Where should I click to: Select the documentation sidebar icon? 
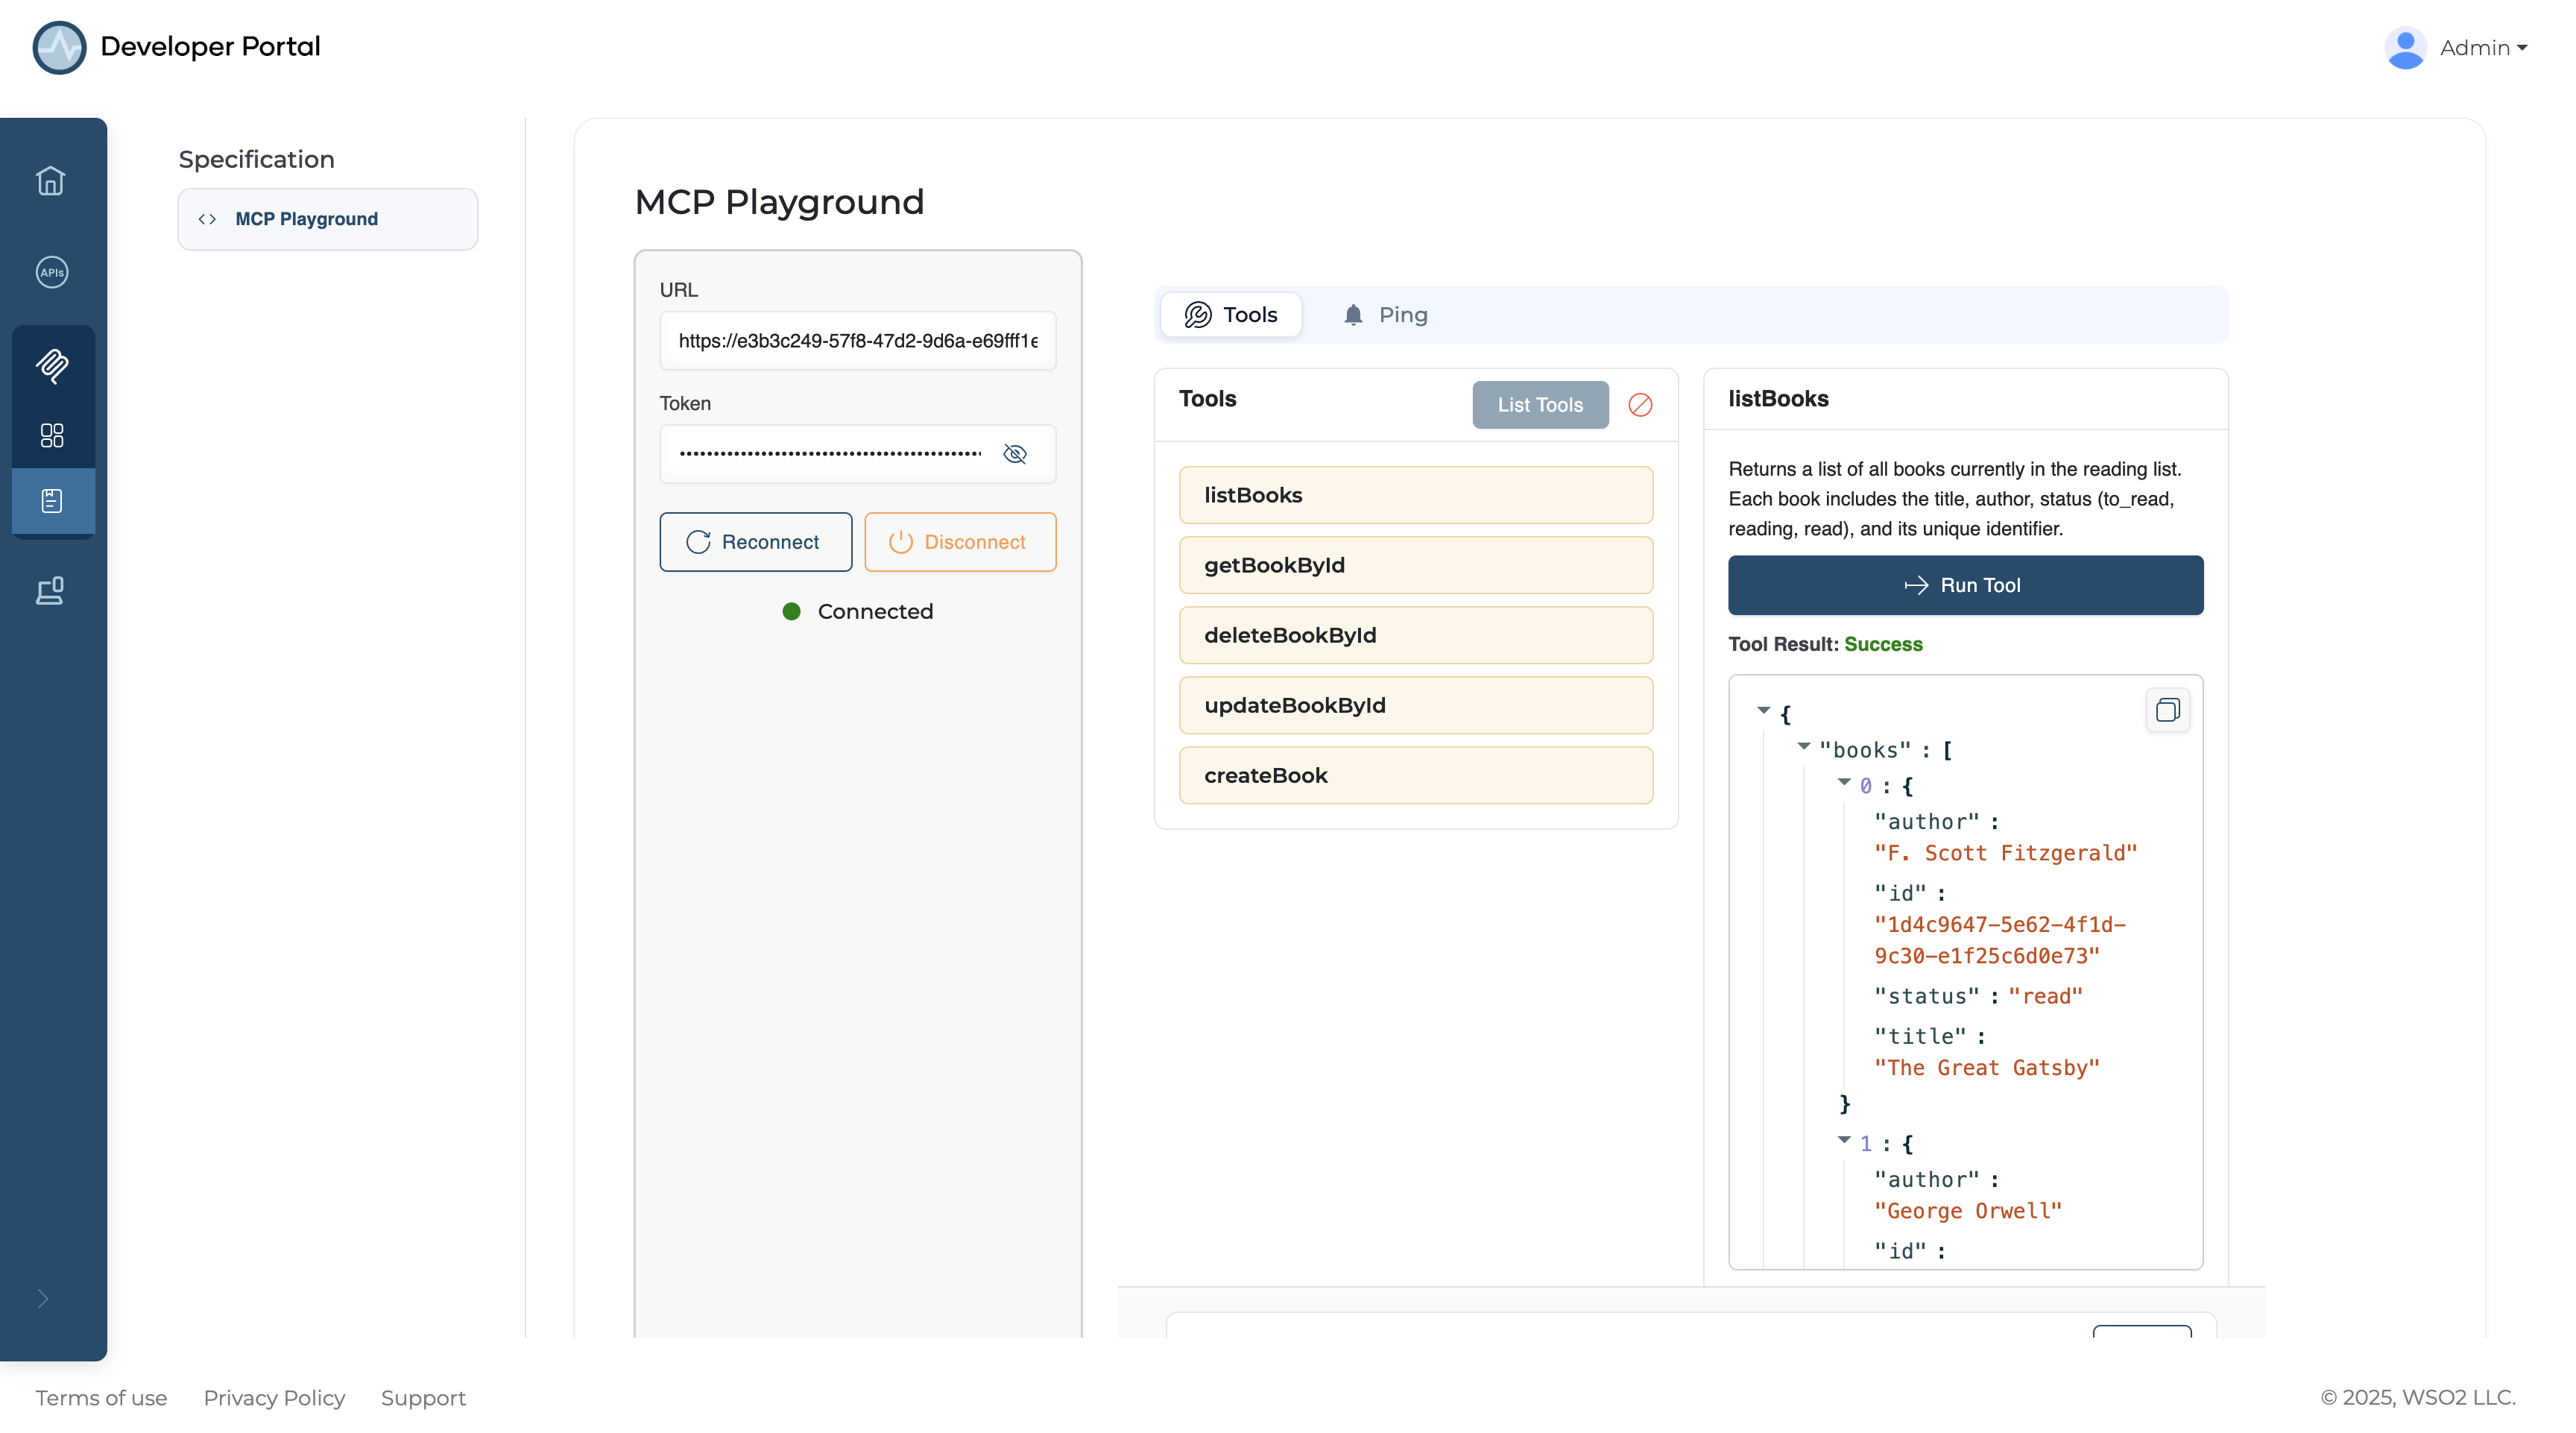[x=52, y=501]
